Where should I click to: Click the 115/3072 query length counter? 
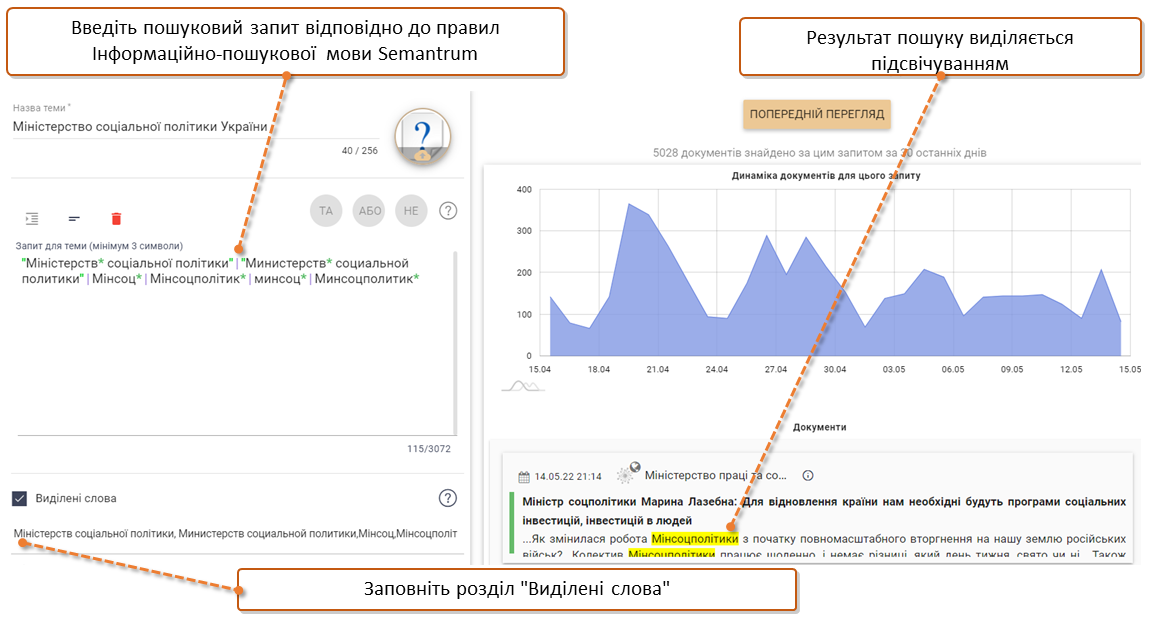[x=429, y=449]
